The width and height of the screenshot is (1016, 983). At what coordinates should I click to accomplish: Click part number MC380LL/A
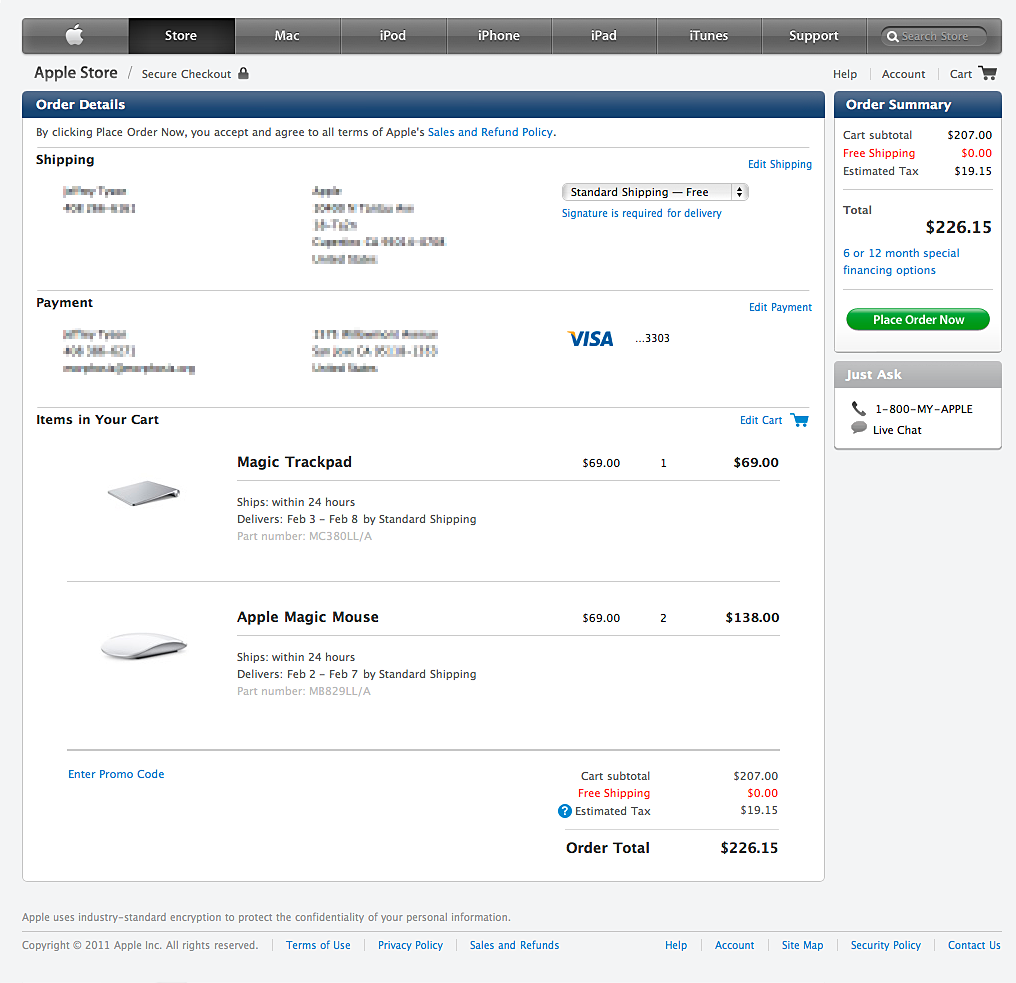click(340, 536)
